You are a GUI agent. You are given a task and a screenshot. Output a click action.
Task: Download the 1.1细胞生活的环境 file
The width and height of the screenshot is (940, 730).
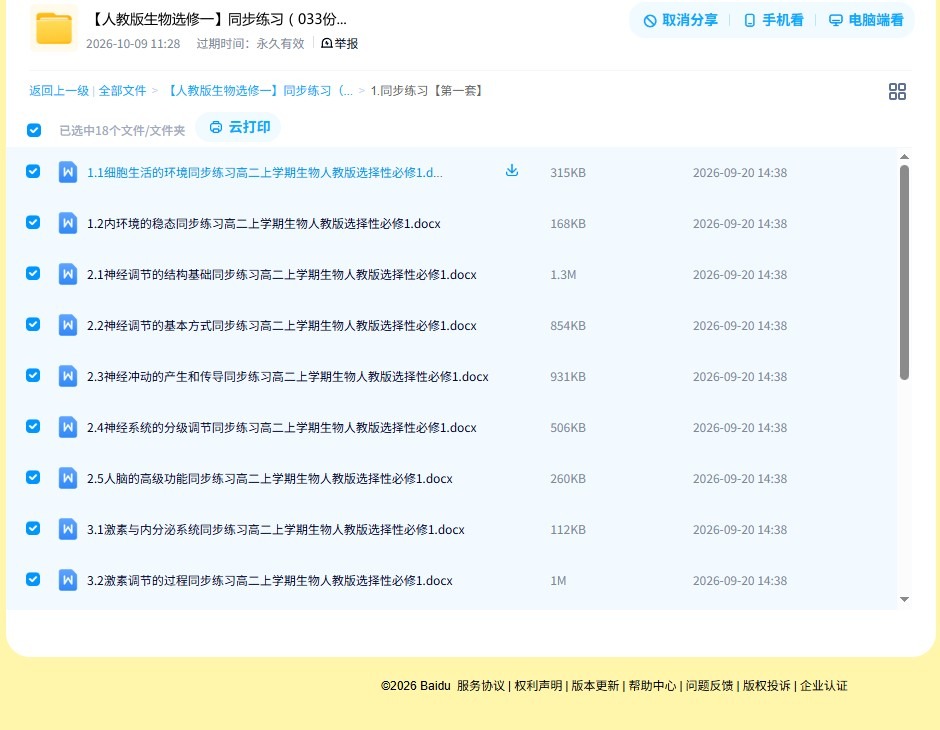point(511,171)
